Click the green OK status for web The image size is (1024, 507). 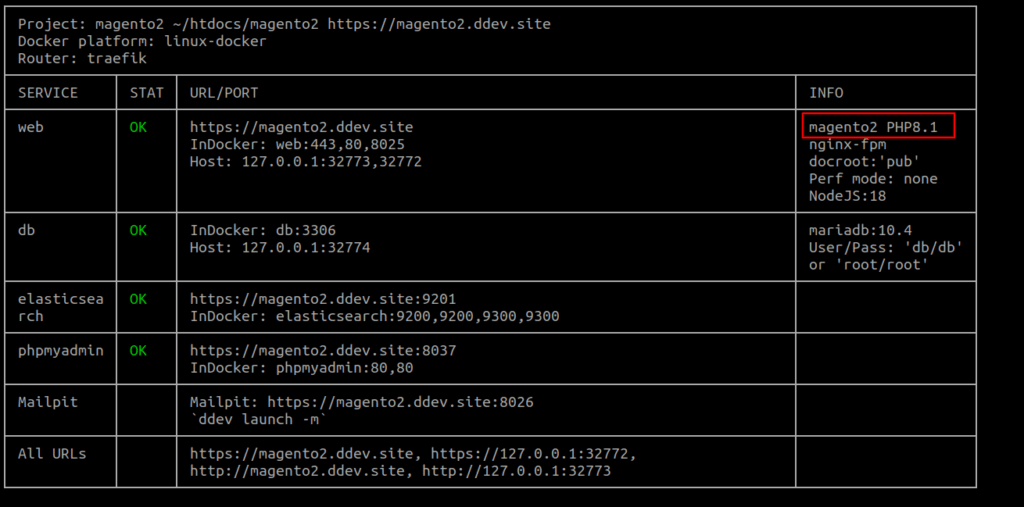click(x=138, y=127)
